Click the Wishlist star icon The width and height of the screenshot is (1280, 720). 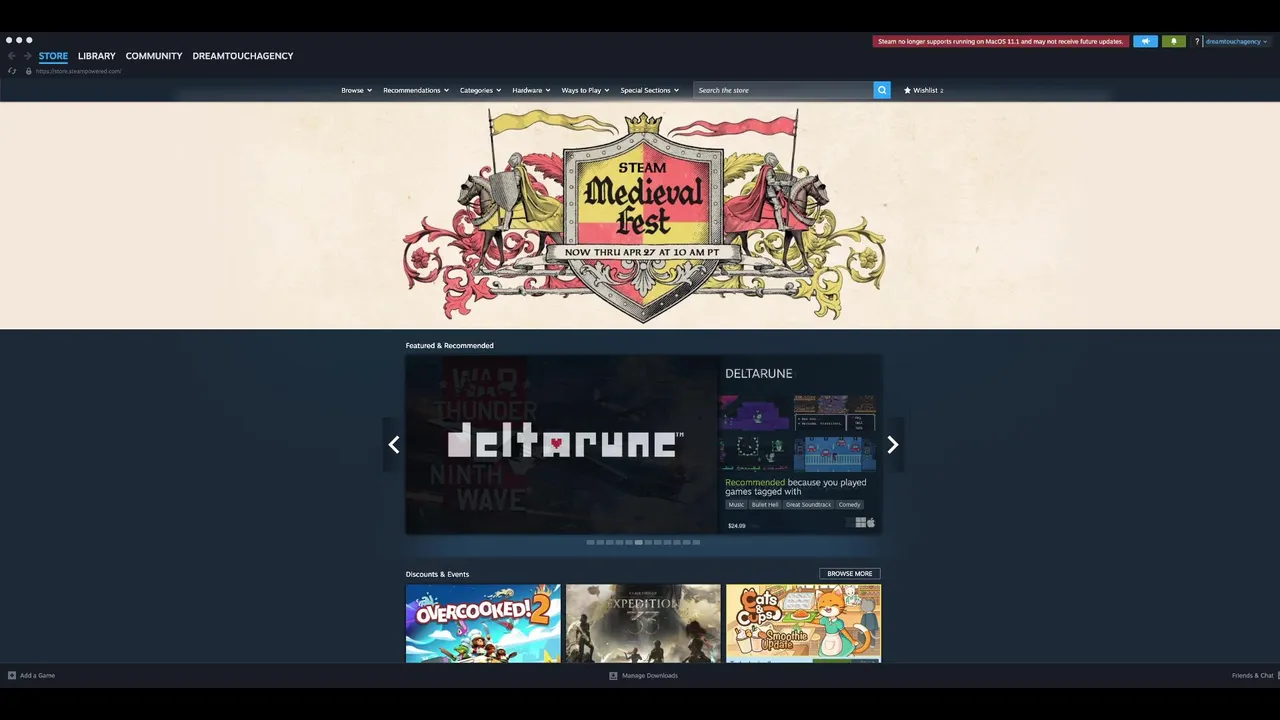(x=907, y=90)
